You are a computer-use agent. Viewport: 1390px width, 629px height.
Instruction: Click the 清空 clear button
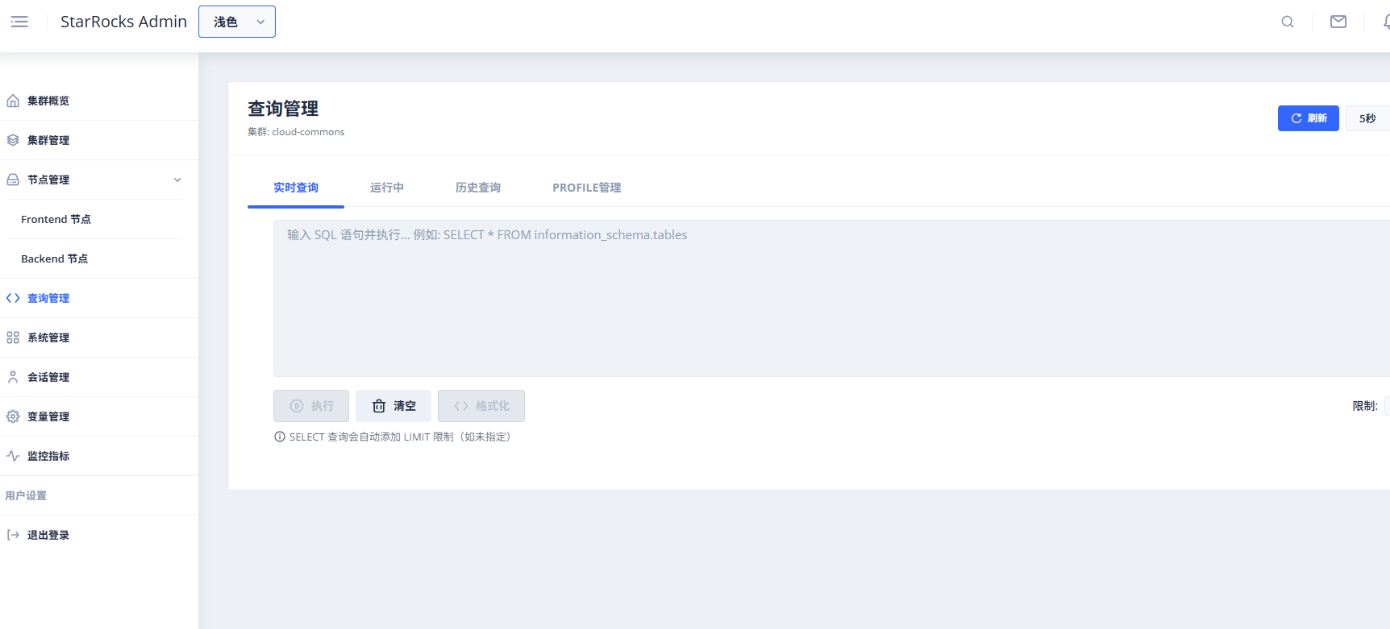[x=394, y=406]
